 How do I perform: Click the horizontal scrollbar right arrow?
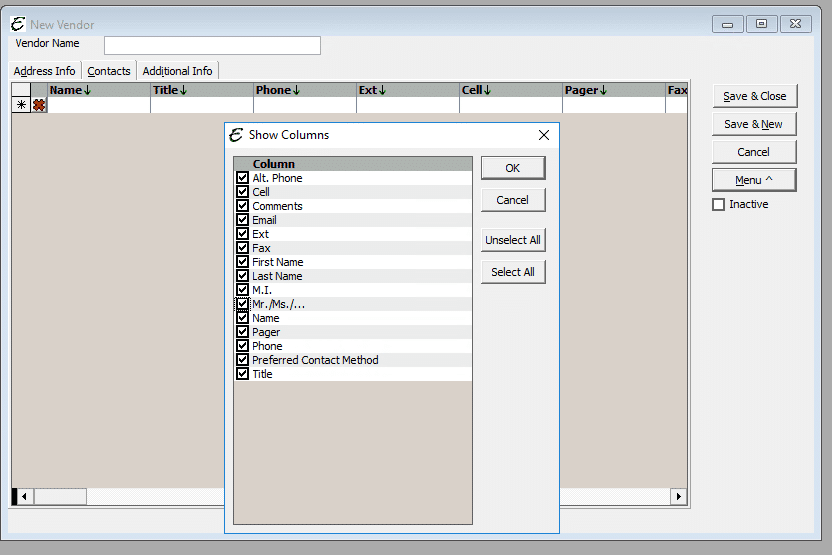pyautogui.click(x=678, y=497)
